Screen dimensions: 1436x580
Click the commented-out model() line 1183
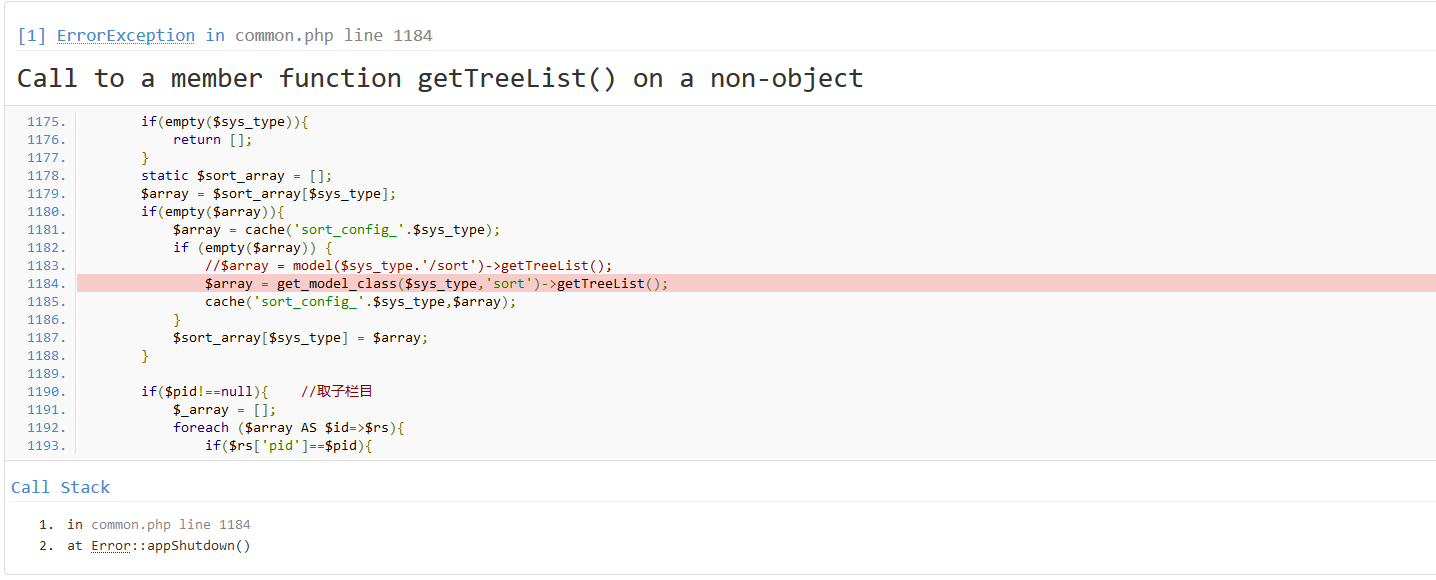408,266
